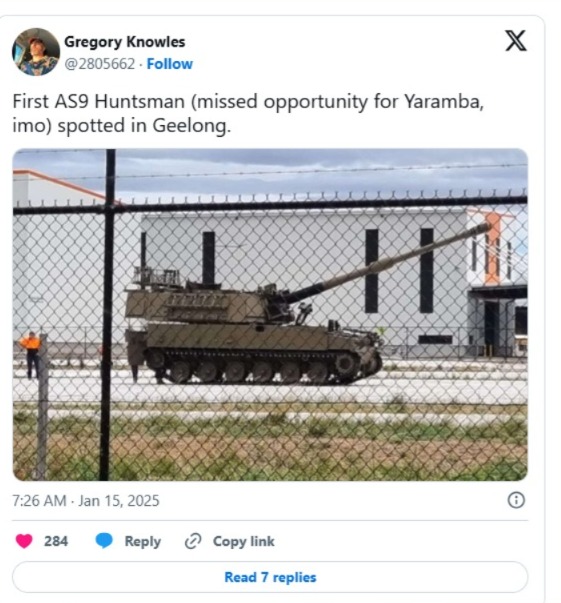561x603 pixels.
Task: Click the grassy foreground of the photo
Action: click(270, 446)
